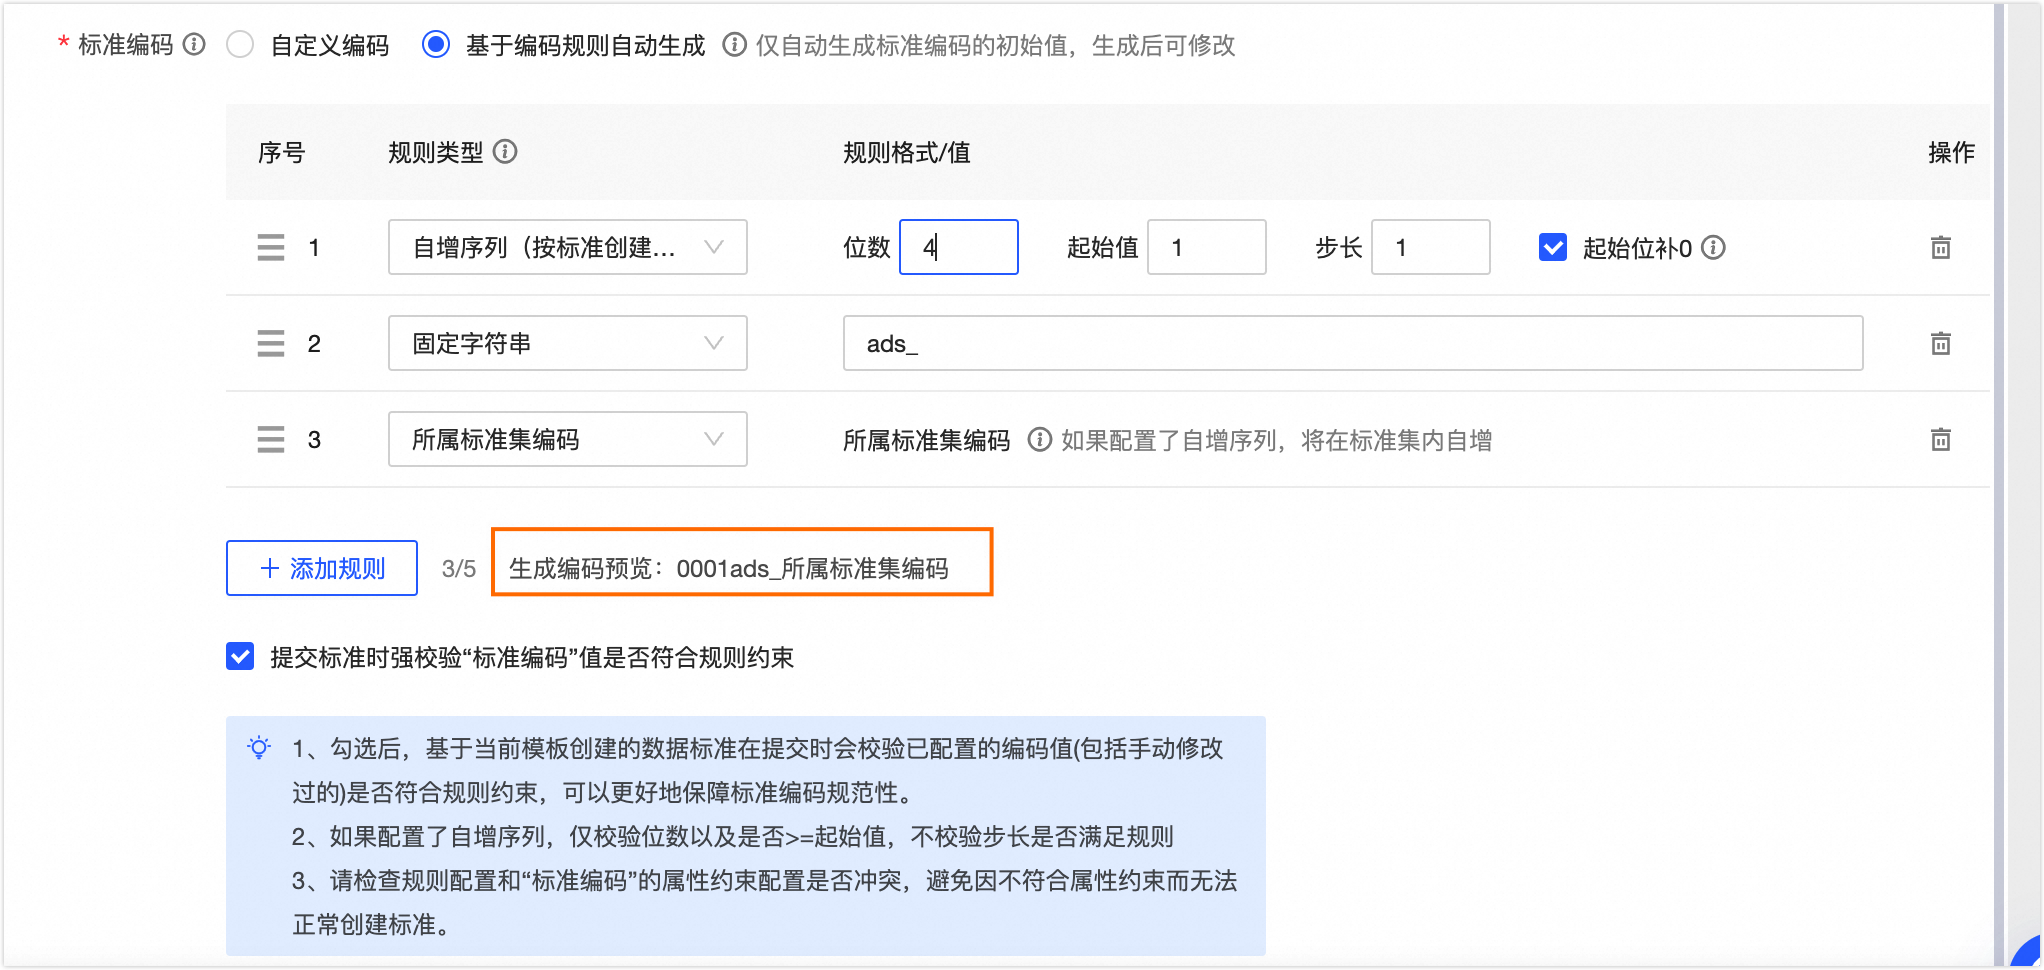
Task: Delete the 固定字符串 rule row
Action: point(1940,343)
